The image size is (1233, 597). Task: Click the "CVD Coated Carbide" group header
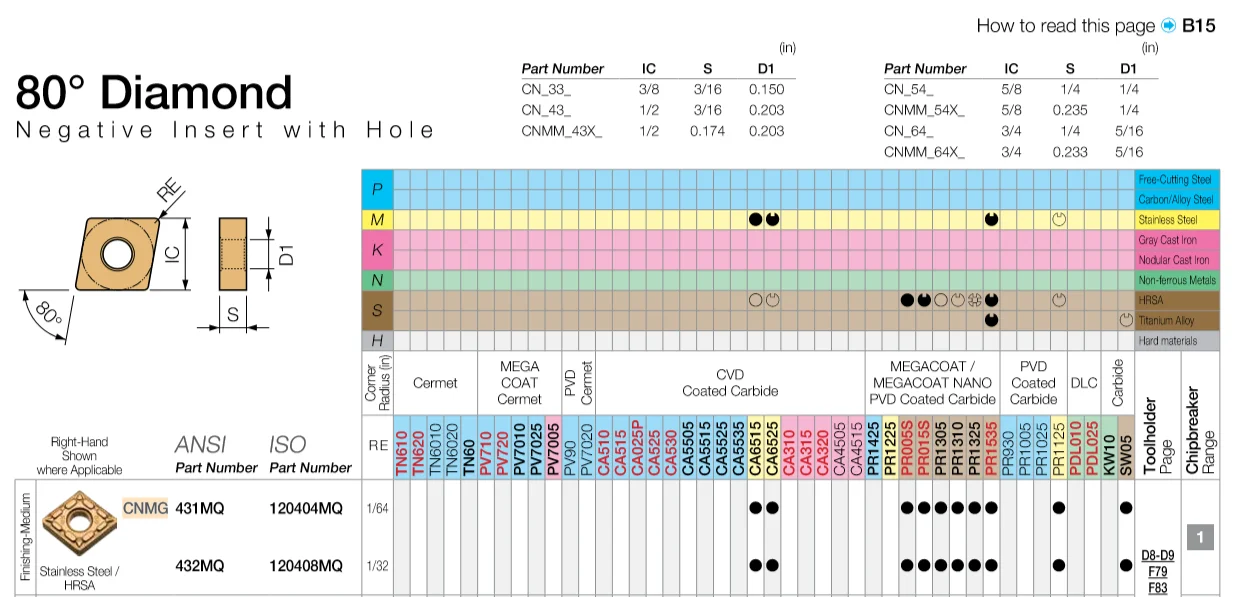730,383
